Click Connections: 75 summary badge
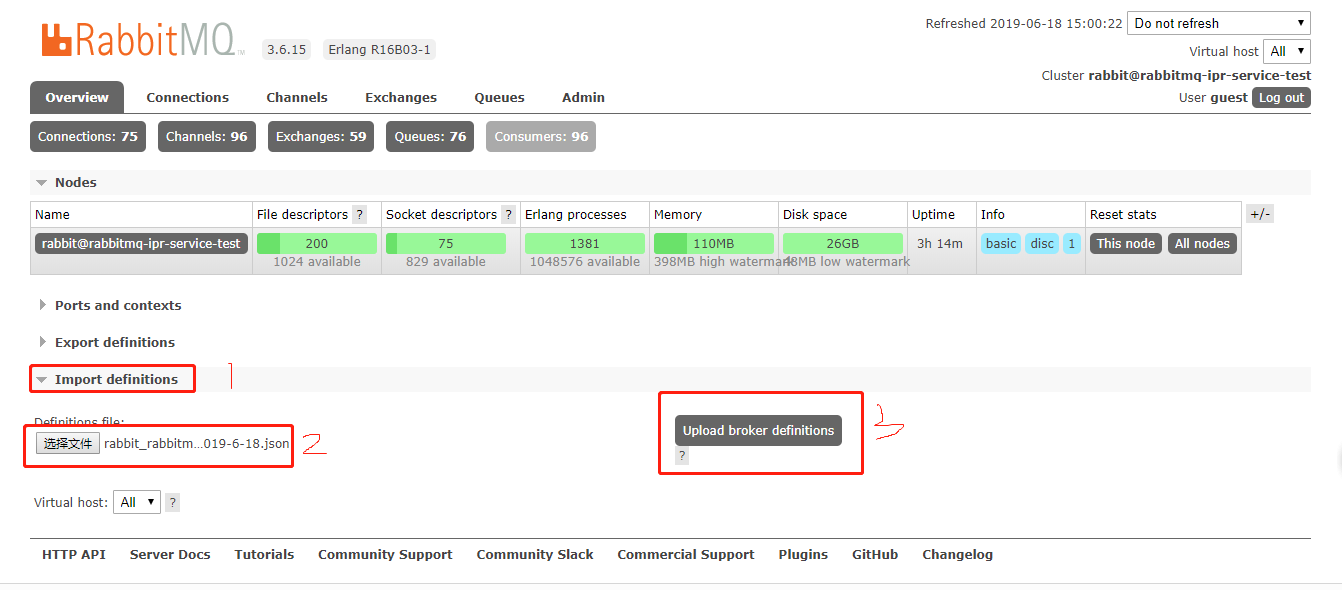This screenshot has height=590, width=1342. click(88, 137)
